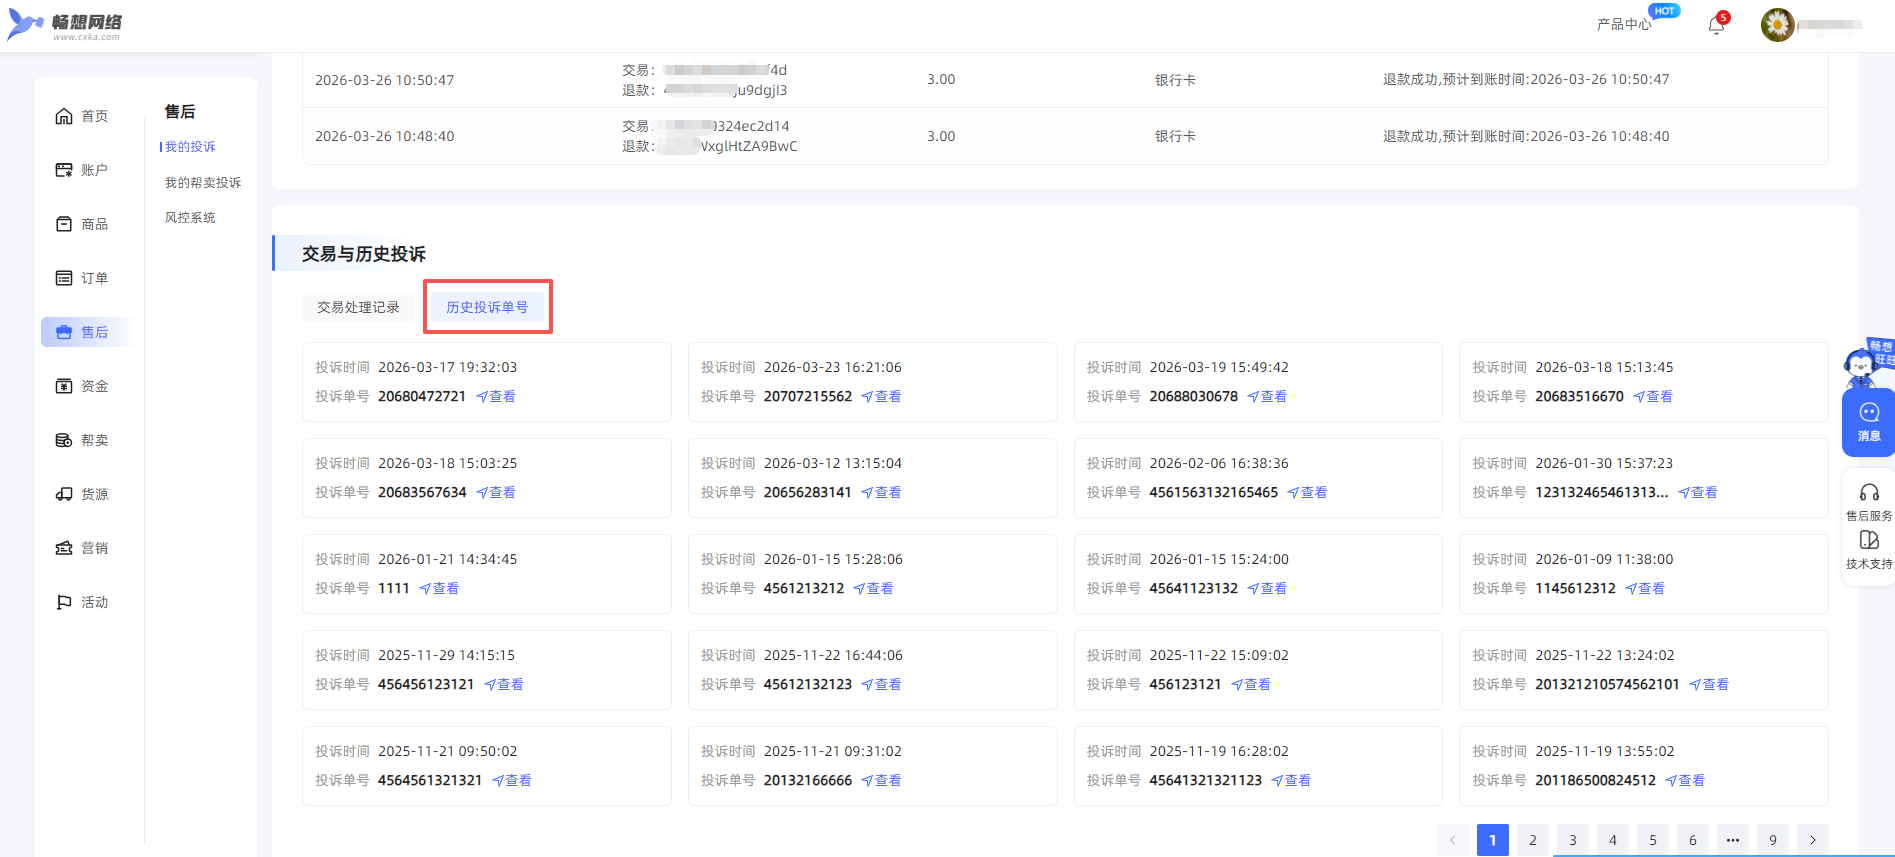Open the 技术支持 support icon
The height and width of the screenshot is (857, 1895).
(x=1868, y=541)
